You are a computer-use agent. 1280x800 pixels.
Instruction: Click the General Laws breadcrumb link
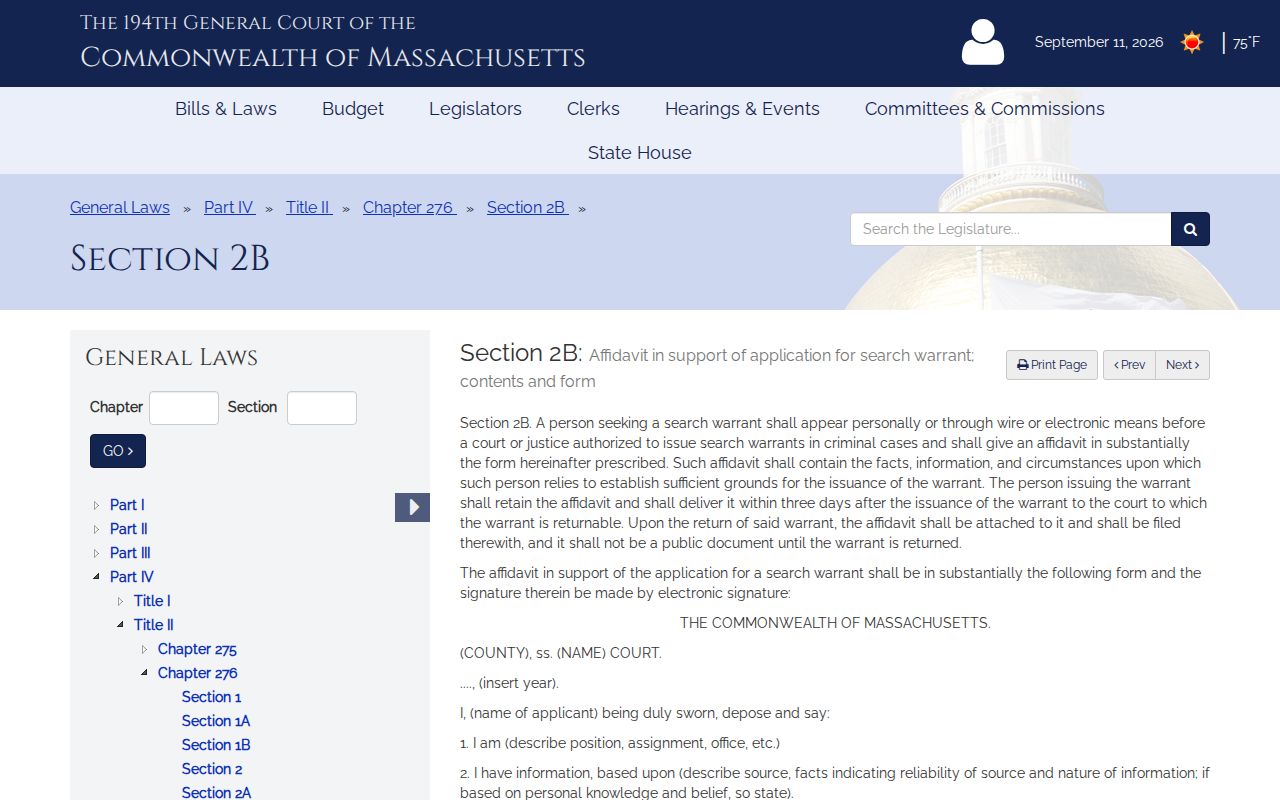point(120,208)
